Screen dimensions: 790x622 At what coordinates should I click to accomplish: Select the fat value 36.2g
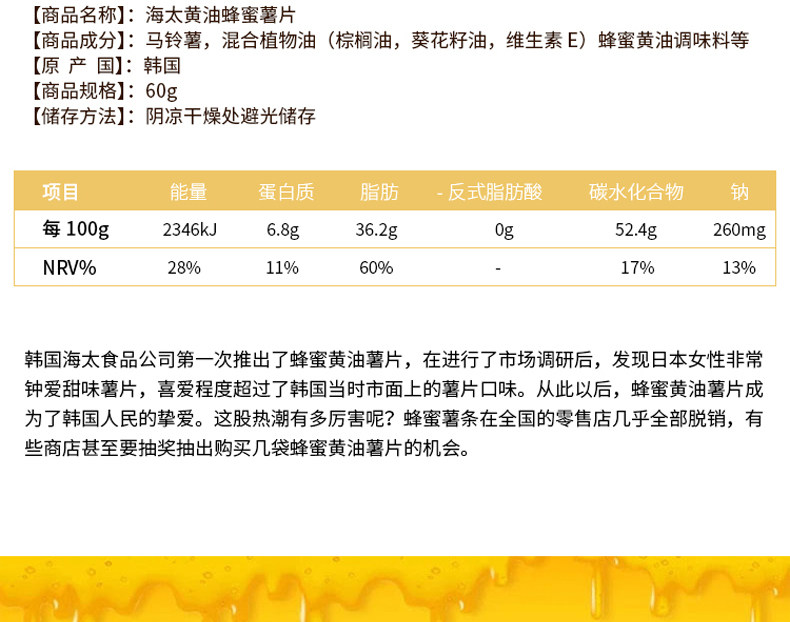(x=376, y=230)
